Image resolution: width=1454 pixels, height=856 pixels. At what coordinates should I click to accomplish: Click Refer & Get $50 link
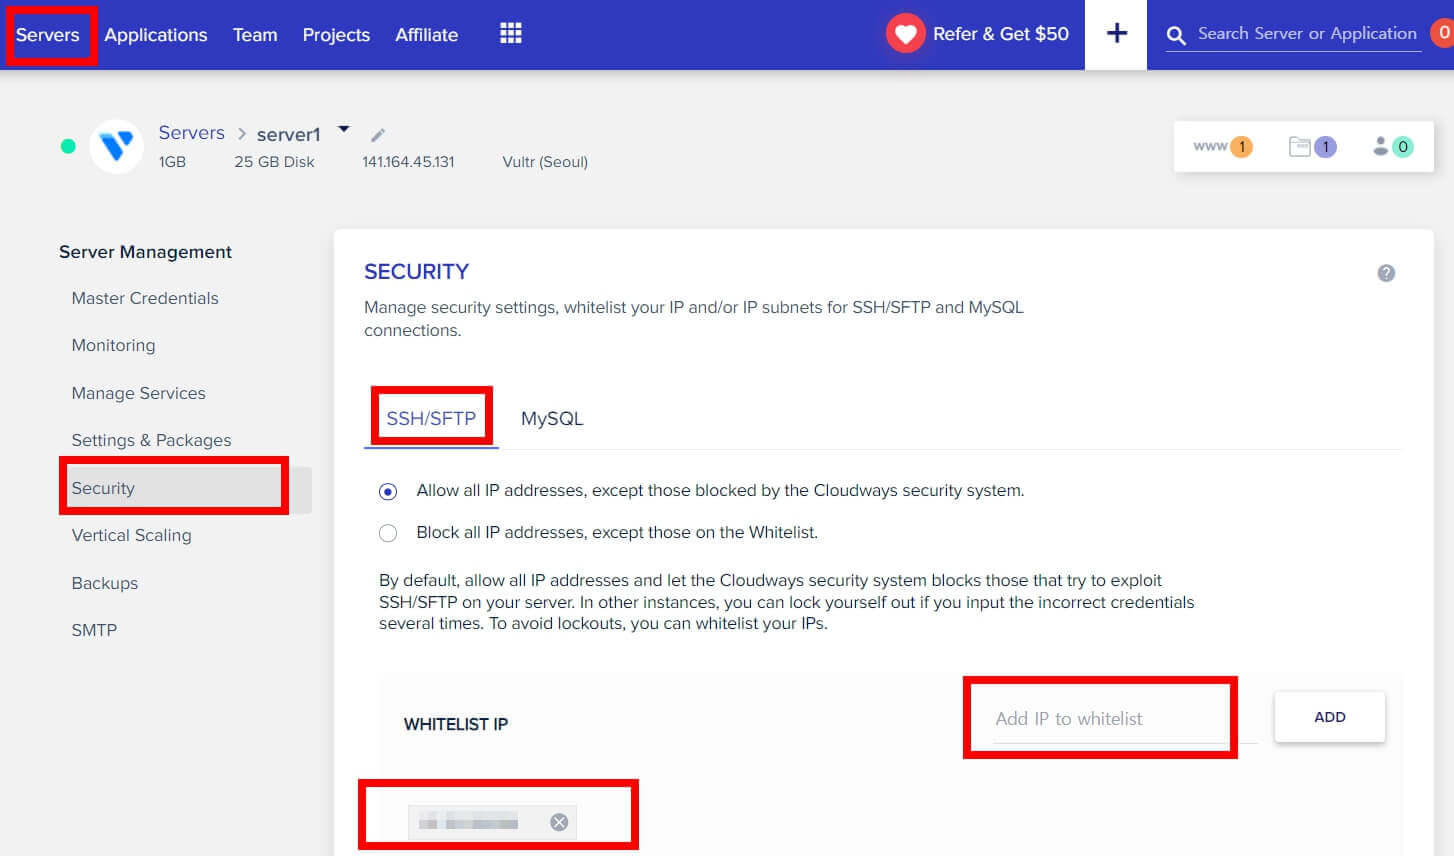click(x=1001, y=34)
